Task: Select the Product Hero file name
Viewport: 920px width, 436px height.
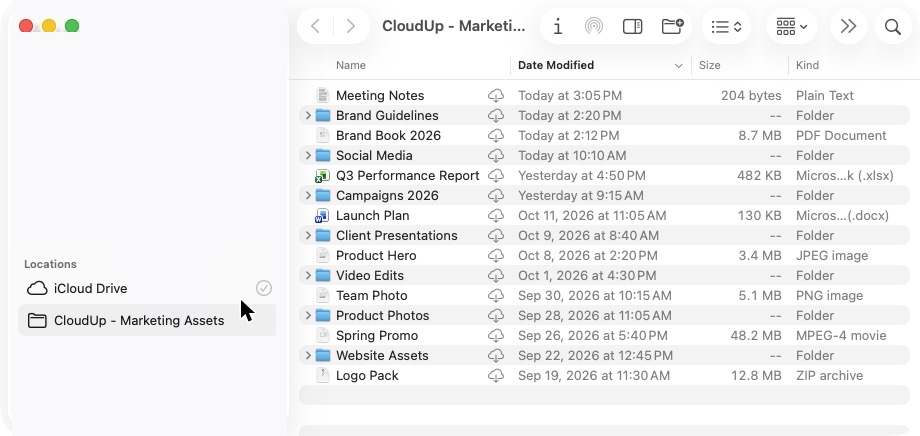Action: coord(376,255)
